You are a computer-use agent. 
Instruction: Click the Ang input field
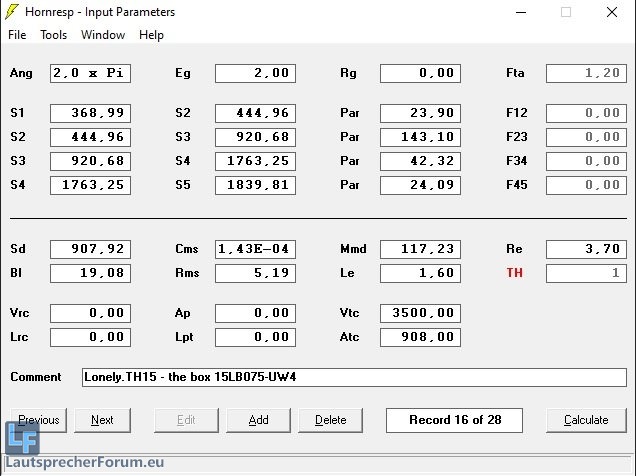(x=90, y=73)
